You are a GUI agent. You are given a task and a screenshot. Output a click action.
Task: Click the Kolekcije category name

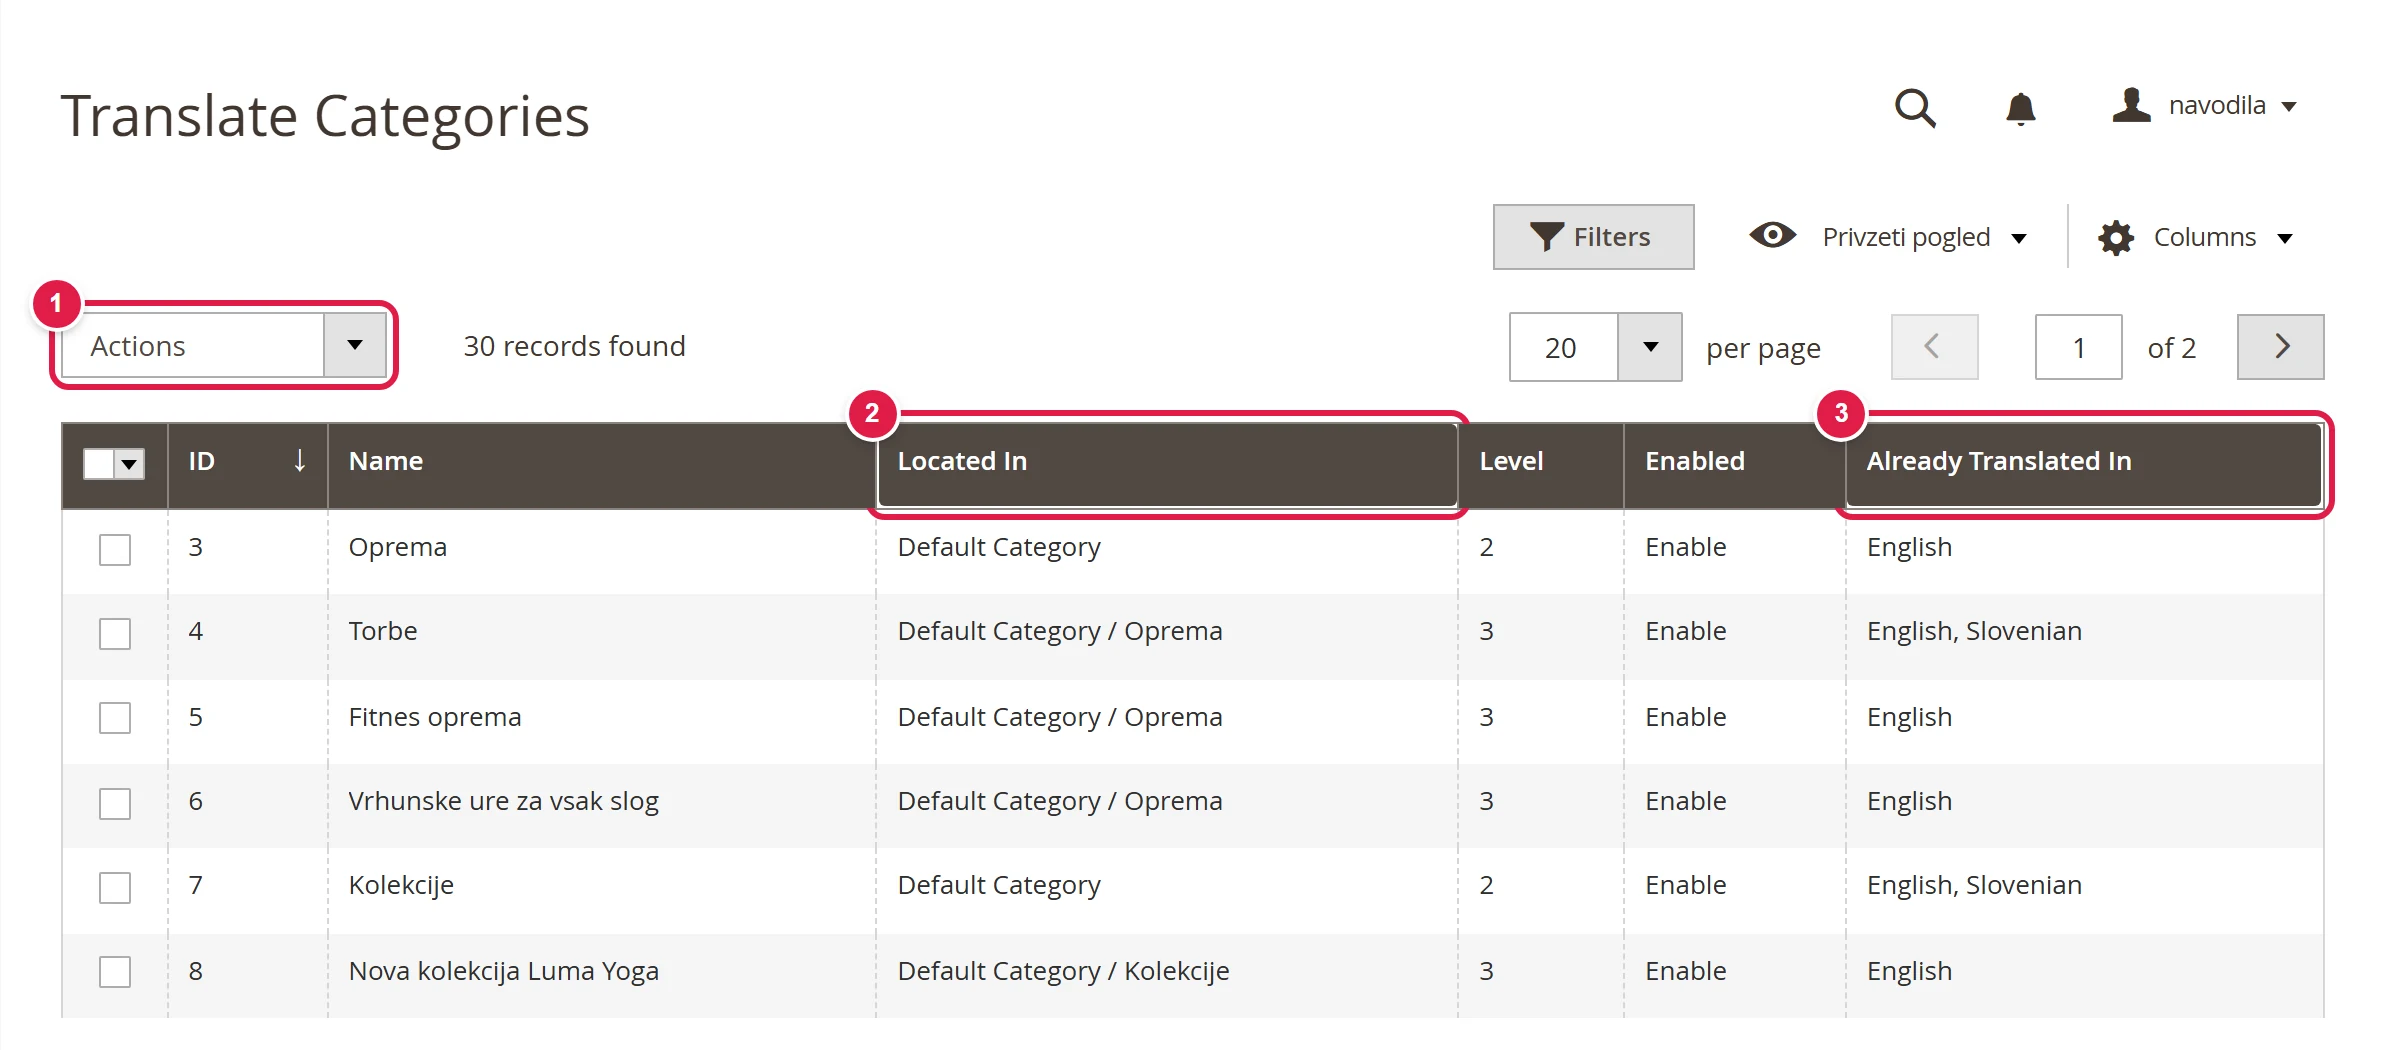(x=401, y=885)
